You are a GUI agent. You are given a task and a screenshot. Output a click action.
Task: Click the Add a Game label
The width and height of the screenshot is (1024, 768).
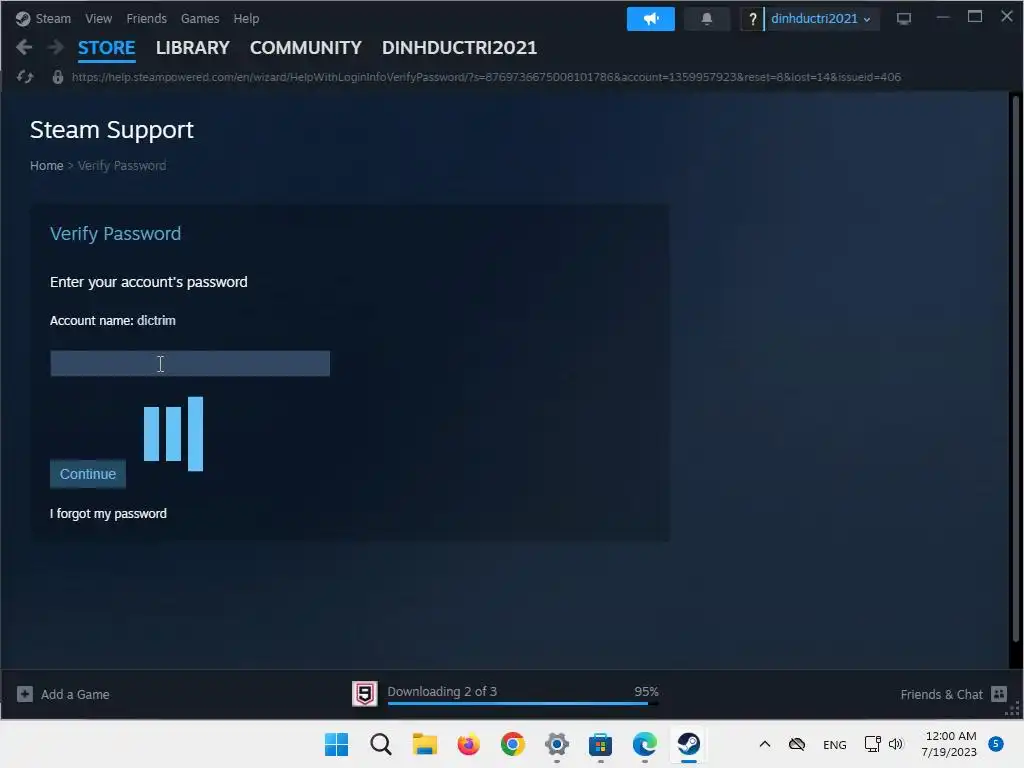click(x=75, y=695)
